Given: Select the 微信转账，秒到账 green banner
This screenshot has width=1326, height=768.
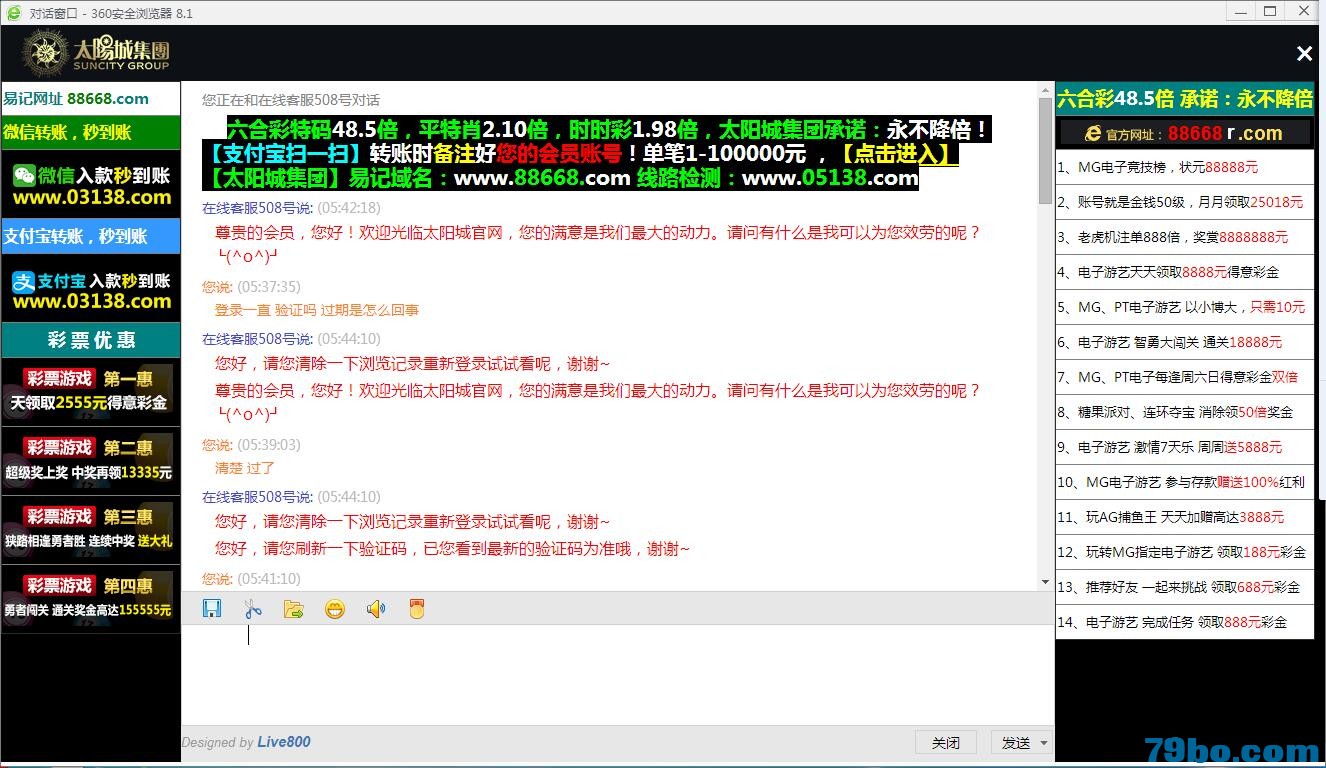Looking at the screenshot, I should [90, 132].
